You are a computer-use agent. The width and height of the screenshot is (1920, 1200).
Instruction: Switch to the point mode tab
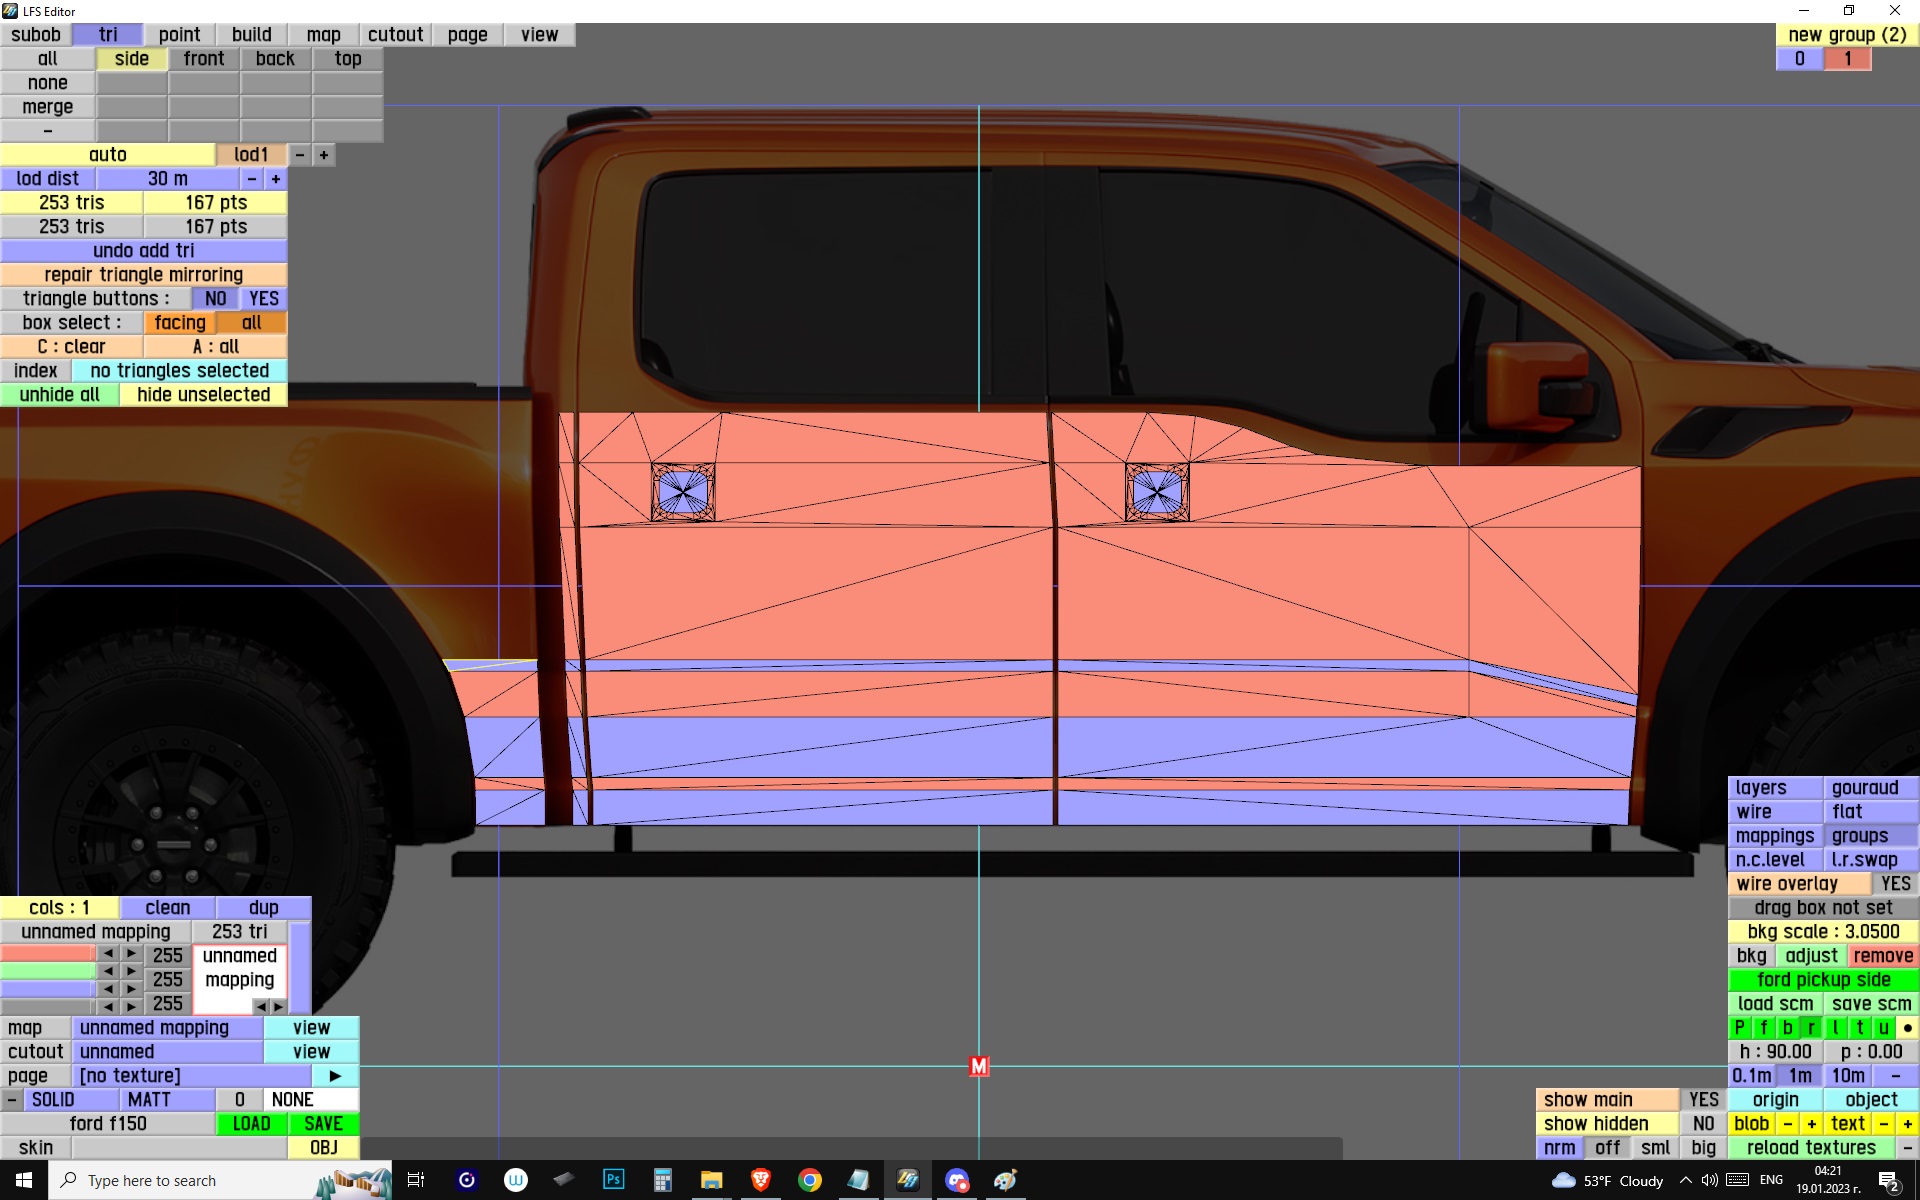click(179, 35)
